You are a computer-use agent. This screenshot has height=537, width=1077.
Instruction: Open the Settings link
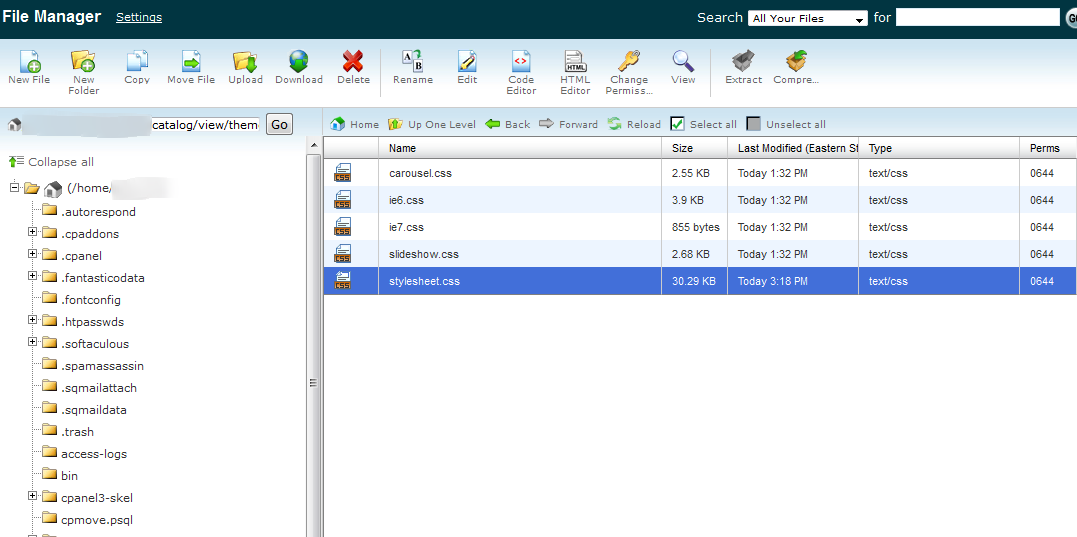click(138, 17)
